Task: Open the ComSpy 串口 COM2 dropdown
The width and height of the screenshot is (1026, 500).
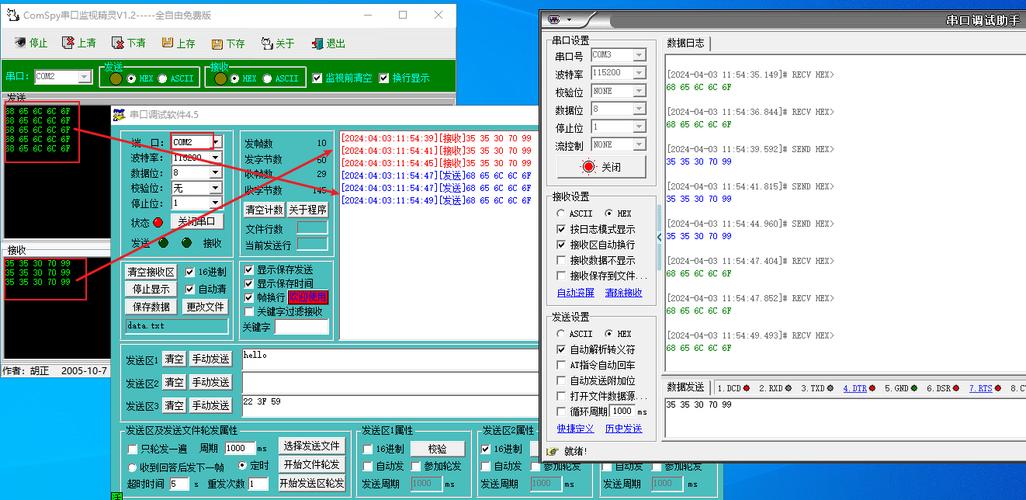Action: [61, 77]
